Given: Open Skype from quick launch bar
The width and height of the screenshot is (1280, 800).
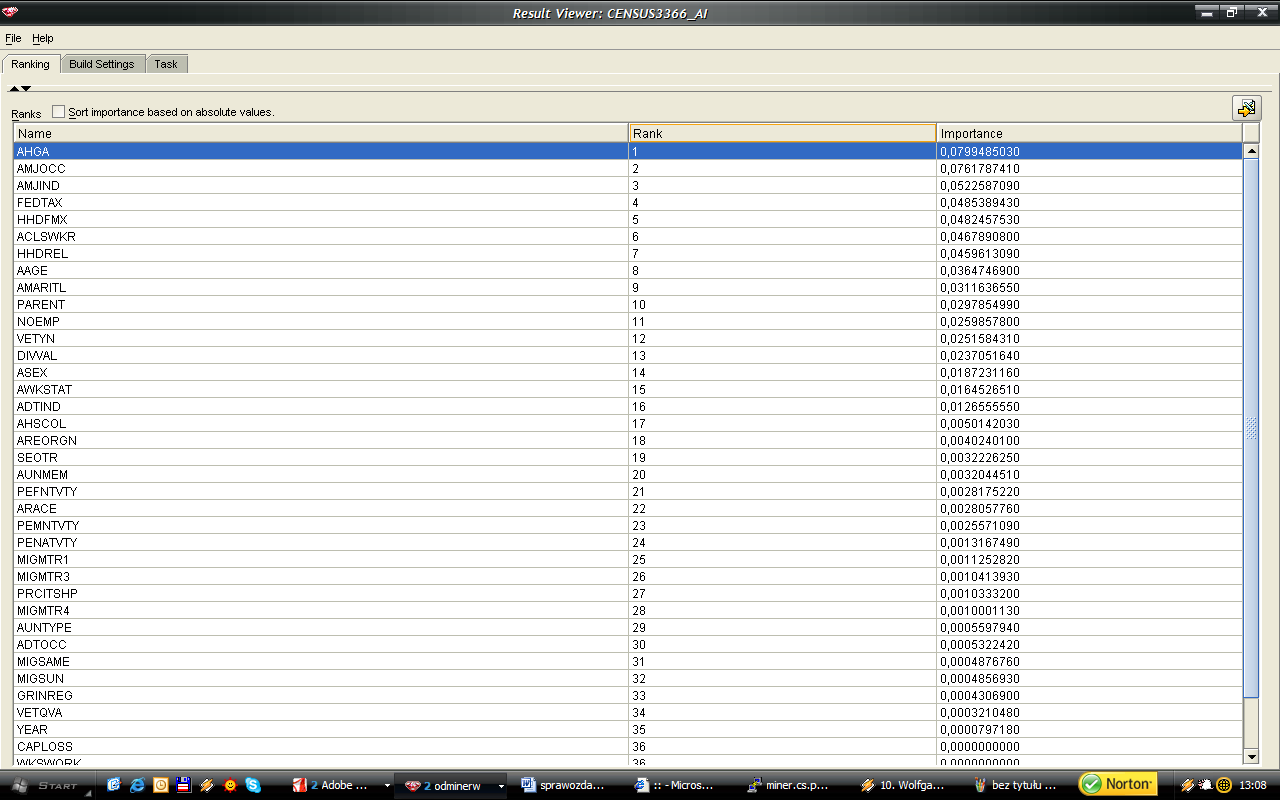Looking at the screenshot, I should point(252,785).
